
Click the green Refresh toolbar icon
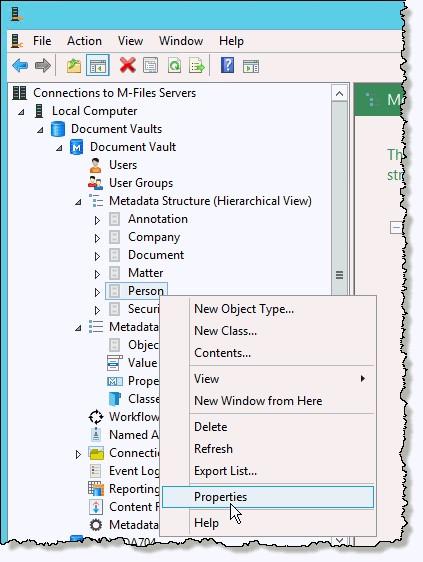pos(175,66)
